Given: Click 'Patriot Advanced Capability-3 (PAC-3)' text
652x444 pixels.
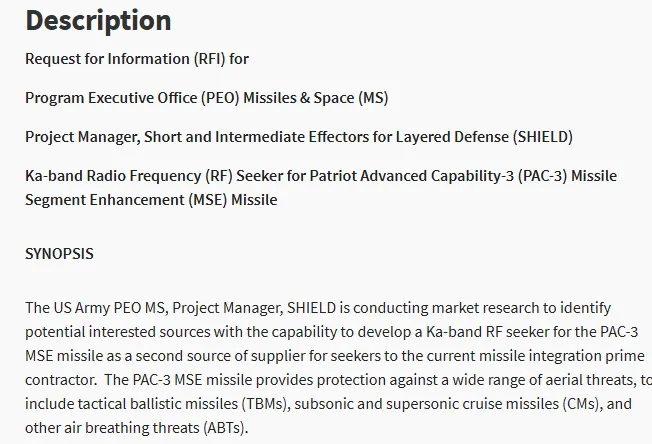Looking at the screenshot, I should coord(438,176).
